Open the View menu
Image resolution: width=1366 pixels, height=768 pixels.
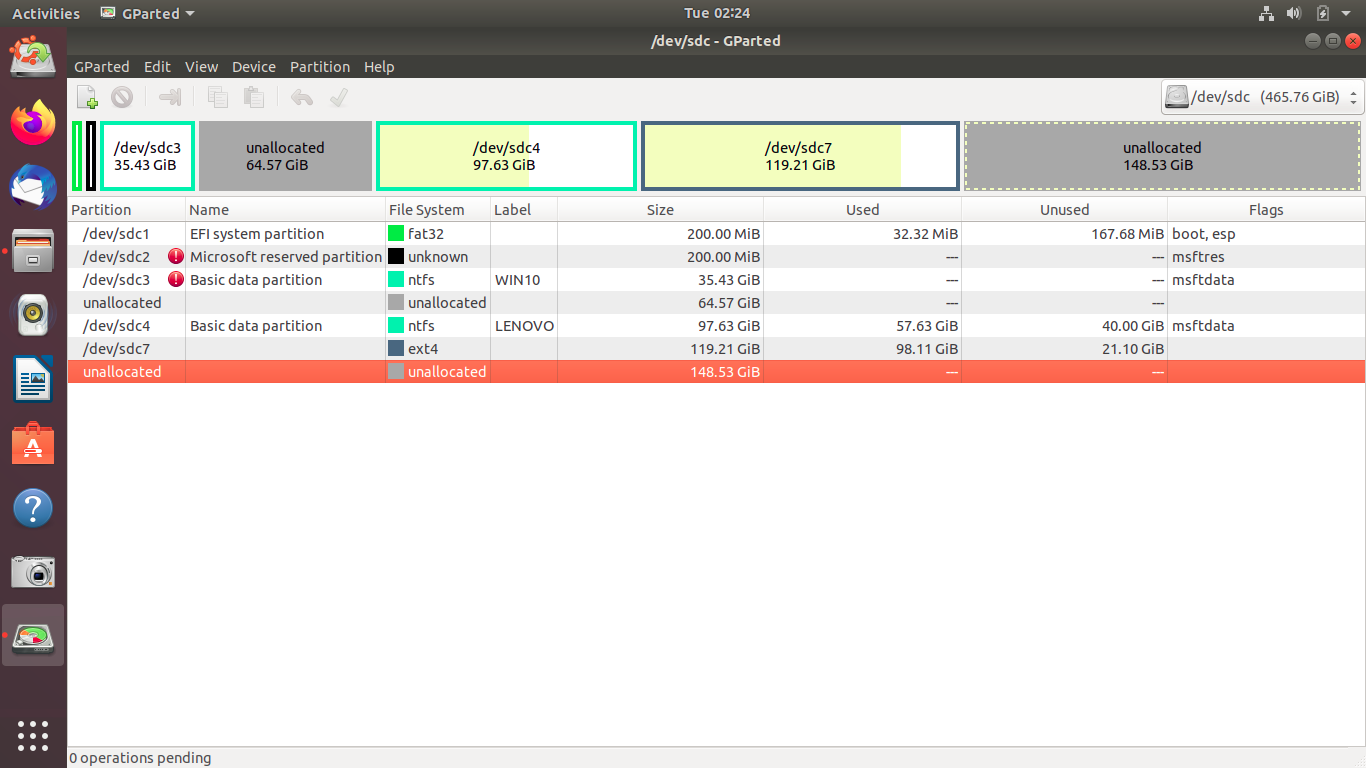[x=201, y=67]
